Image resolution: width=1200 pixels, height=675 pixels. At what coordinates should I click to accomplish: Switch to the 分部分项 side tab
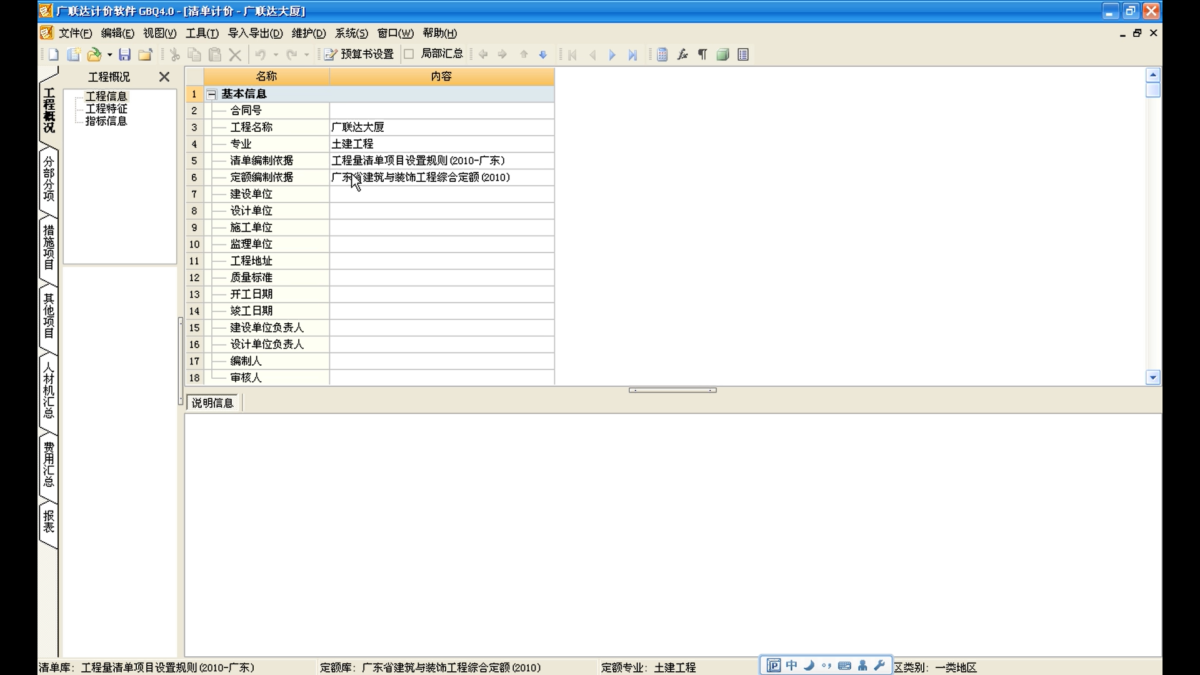[49, 178]
